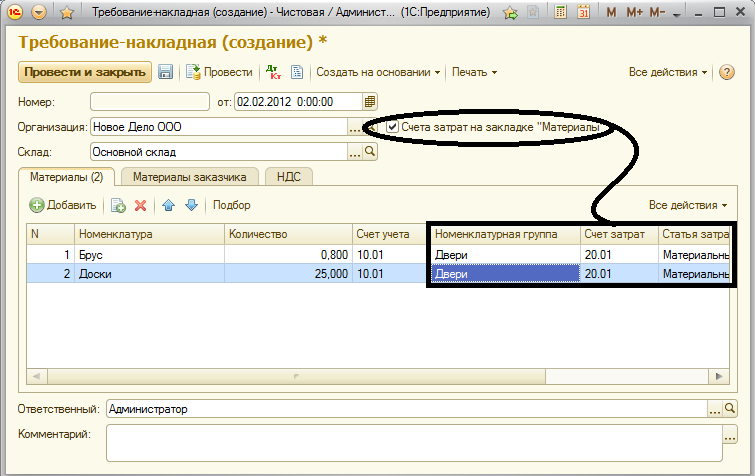Click magnifier icon next to Склад
Image resolution: width=755 pixels, height=476 pixels.
pyautogui.click(x=370, y=152)
